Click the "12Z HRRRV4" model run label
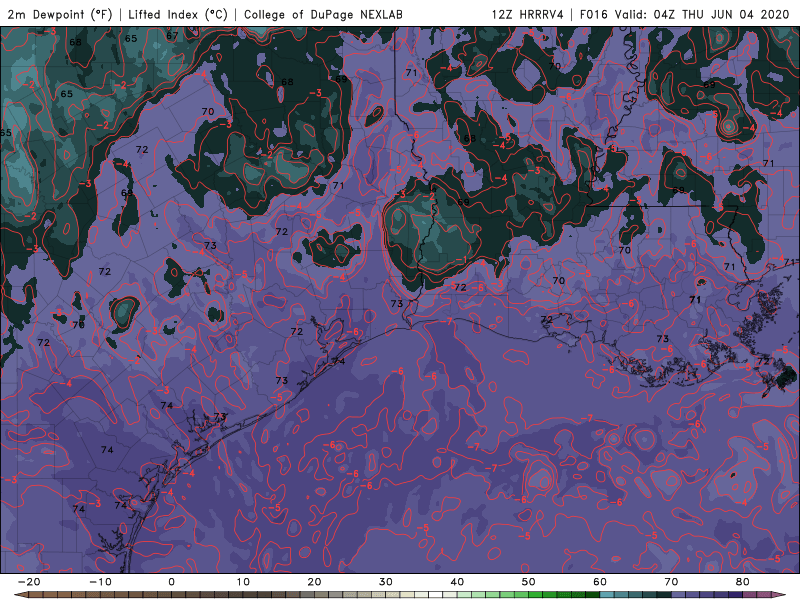 (x=527, y=14)
